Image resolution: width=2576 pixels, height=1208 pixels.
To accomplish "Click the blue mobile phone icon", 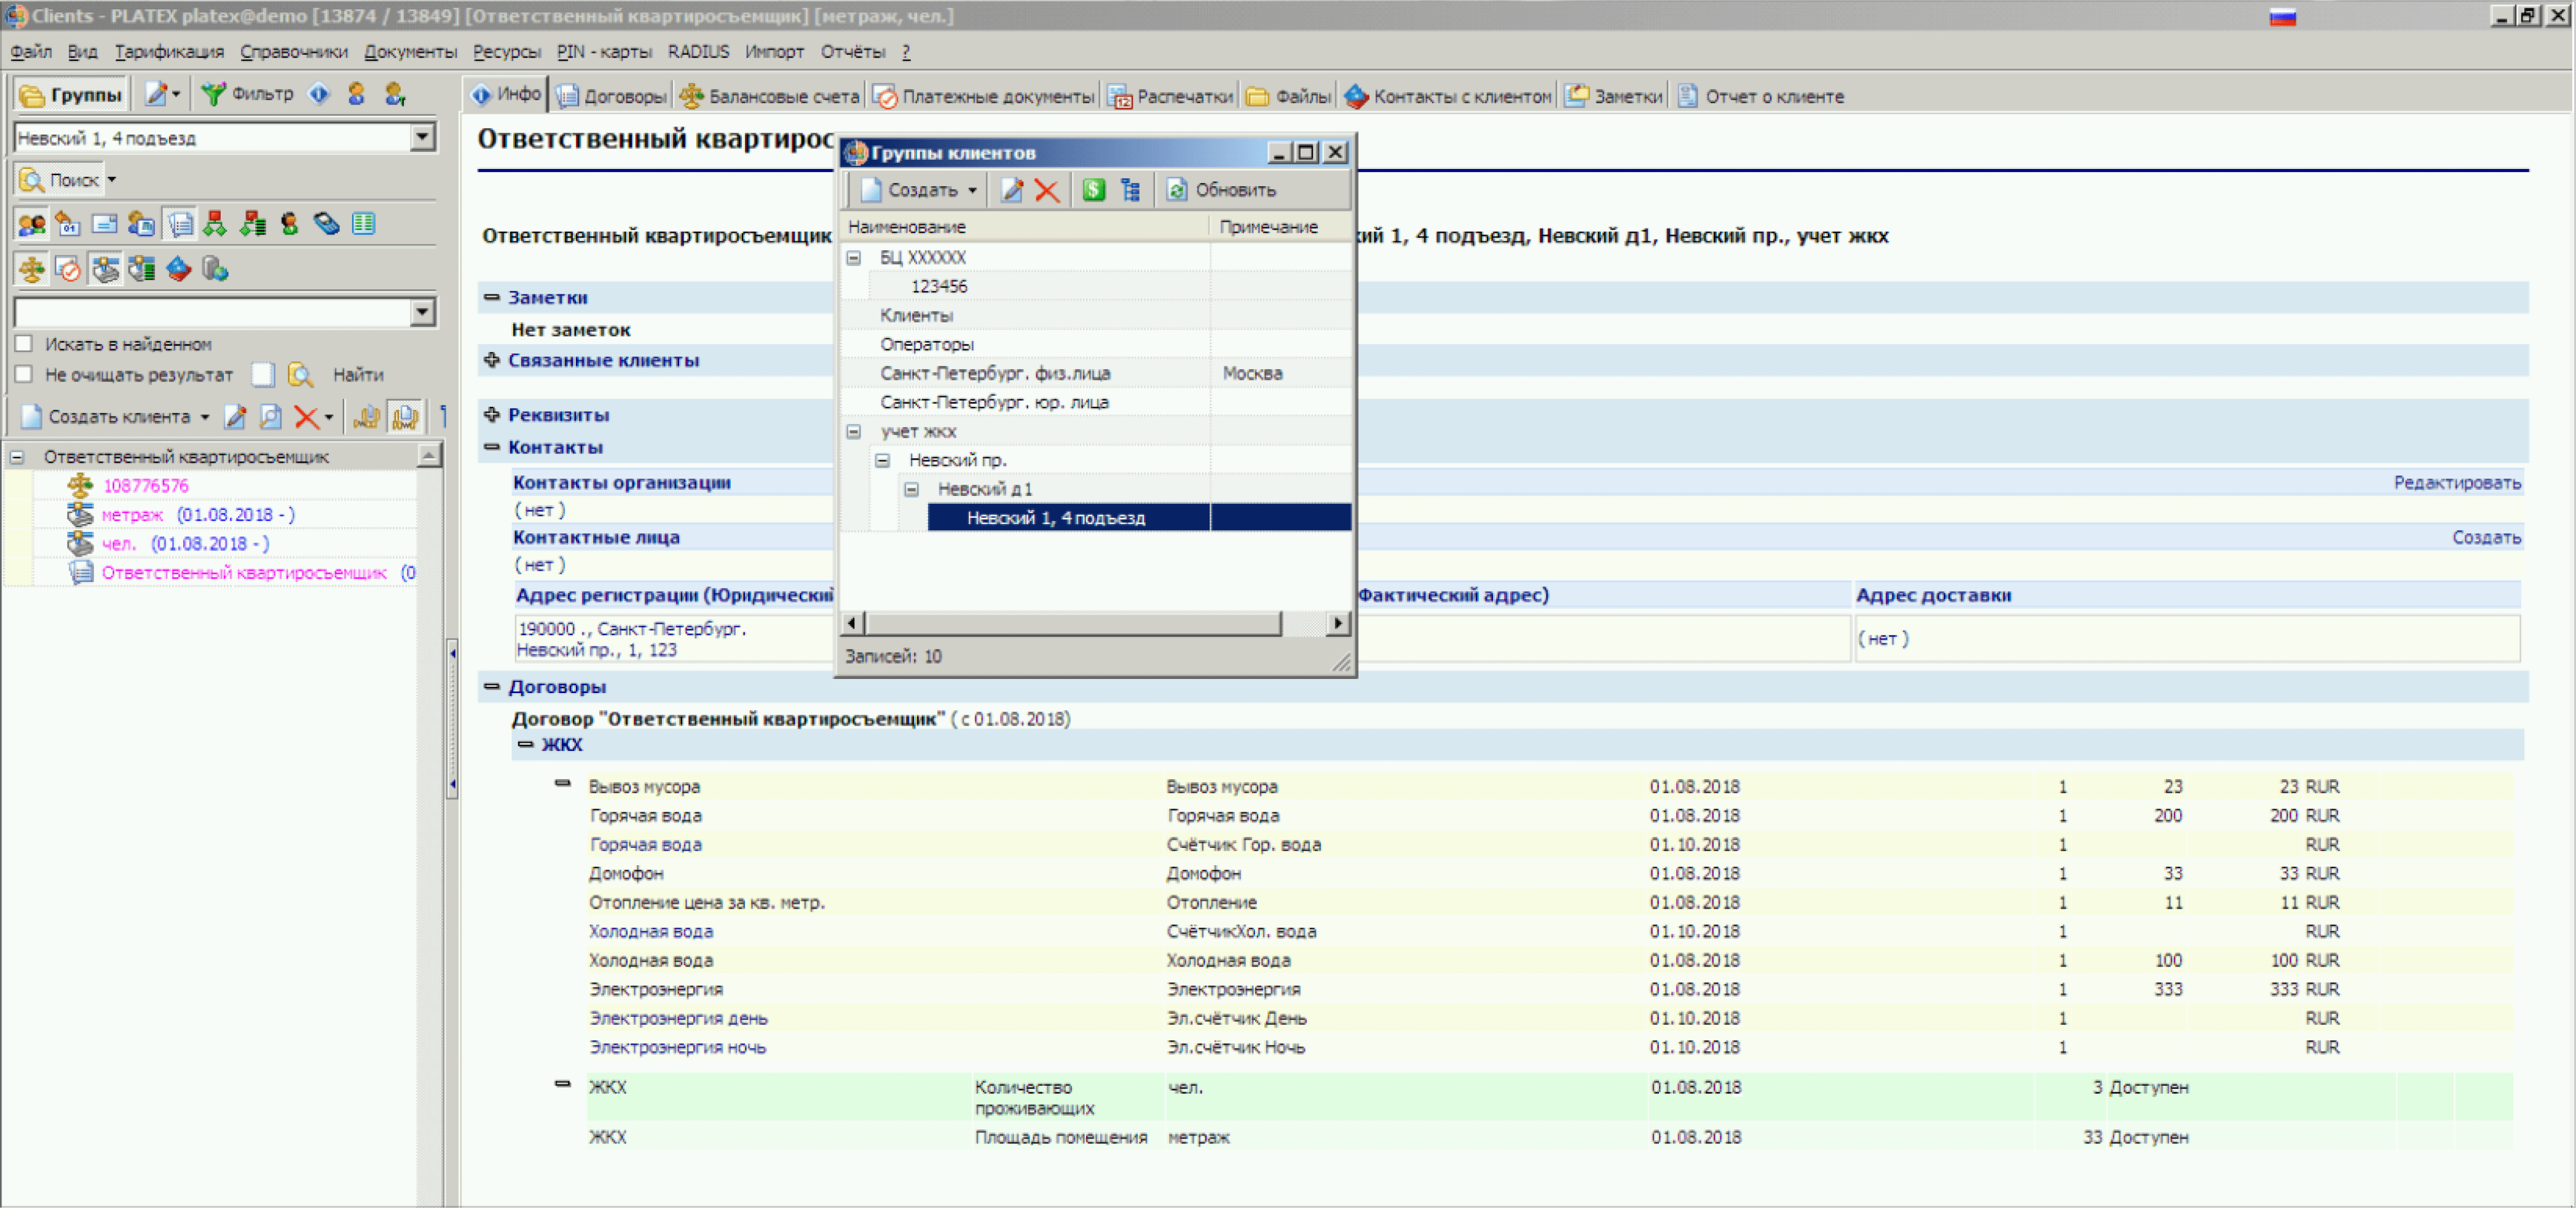I will (327, 224).
